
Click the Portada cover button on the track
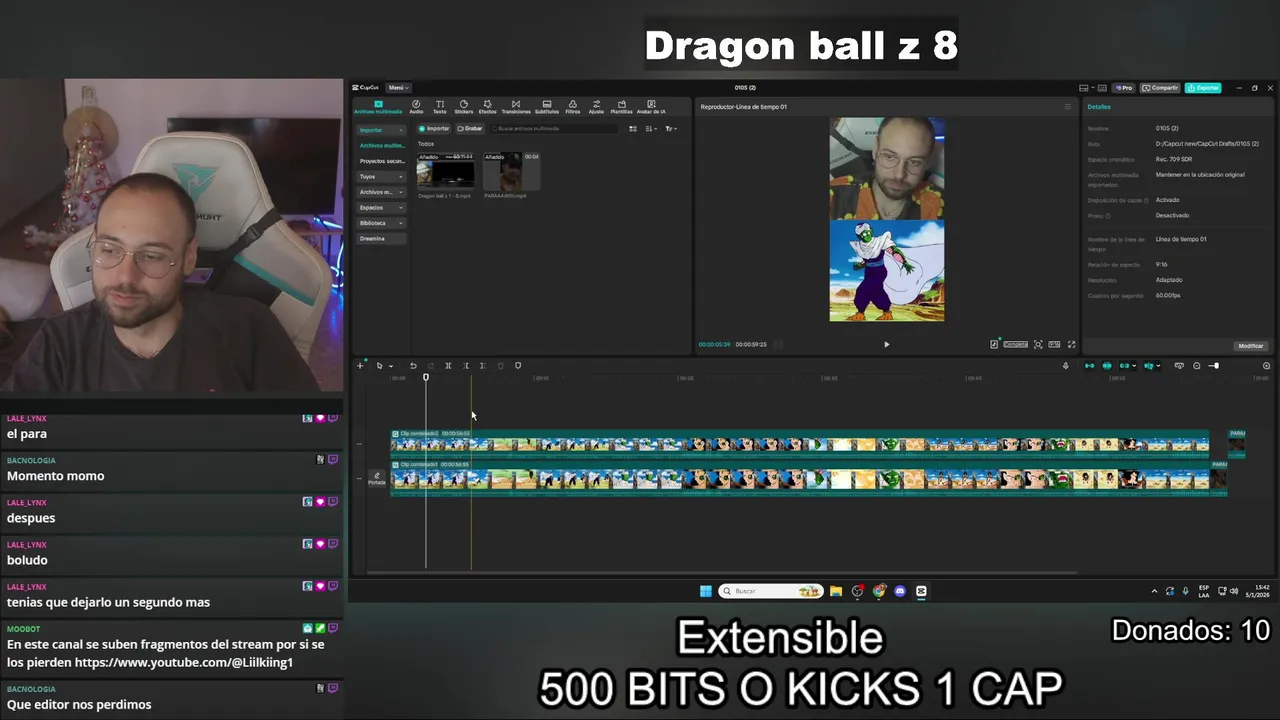pyautogui.click(x=376, y=479)
